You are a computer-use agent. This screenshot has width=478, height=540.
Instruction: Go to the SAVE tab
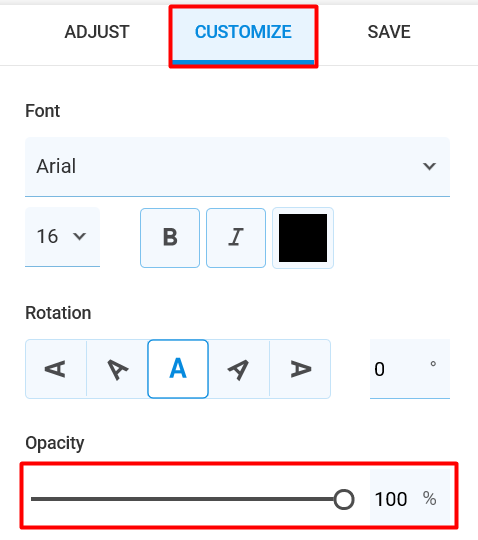click(x=389, y=32)
